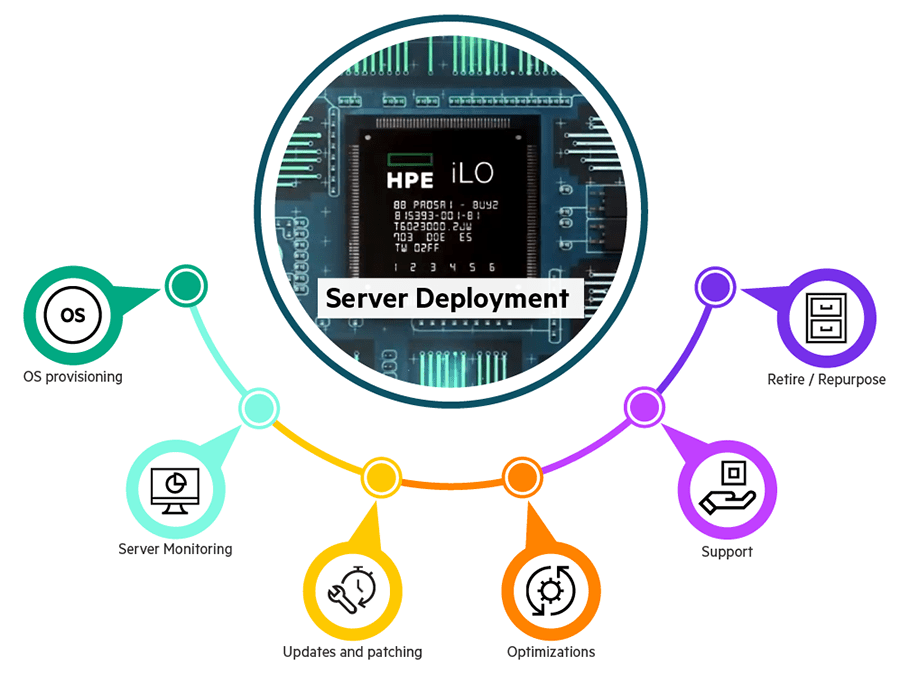Image resolution: width=900 pixels, height=684 pixels.
Task: Select the Support hand icon
Action: pyautogui.click(x=727, y=488)
